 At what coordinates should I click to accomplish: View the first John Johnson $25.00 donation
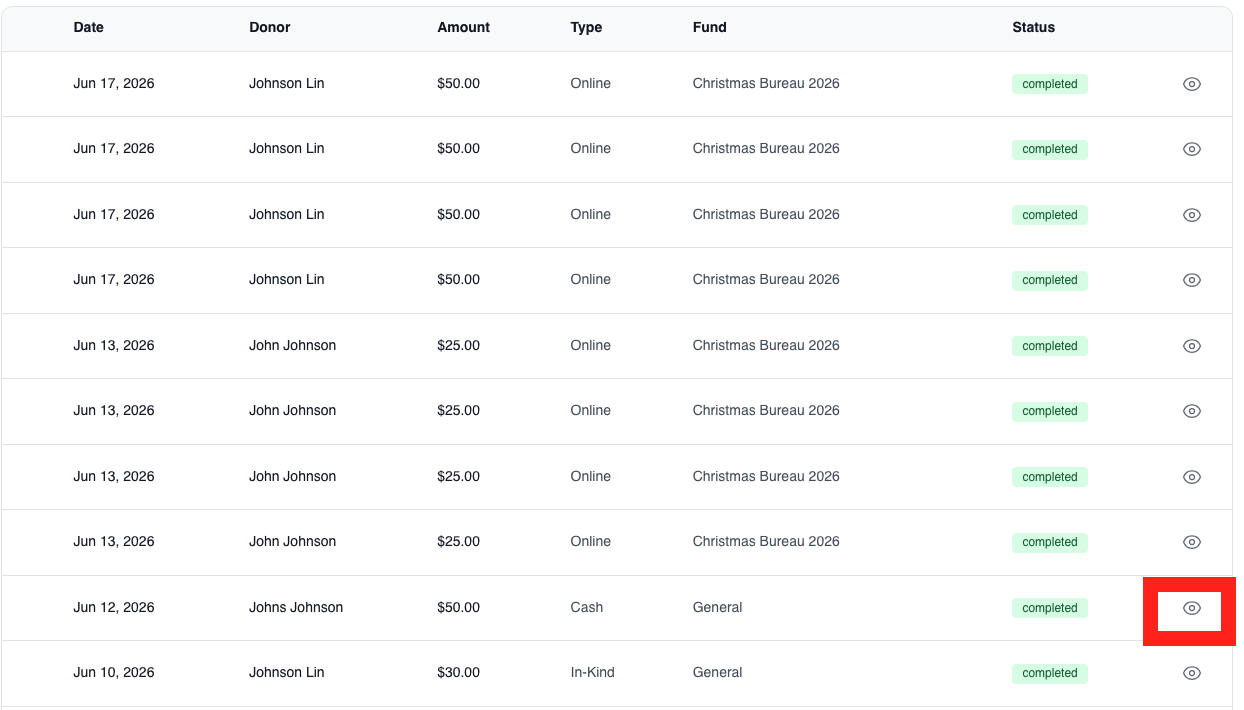point(1191,346)
